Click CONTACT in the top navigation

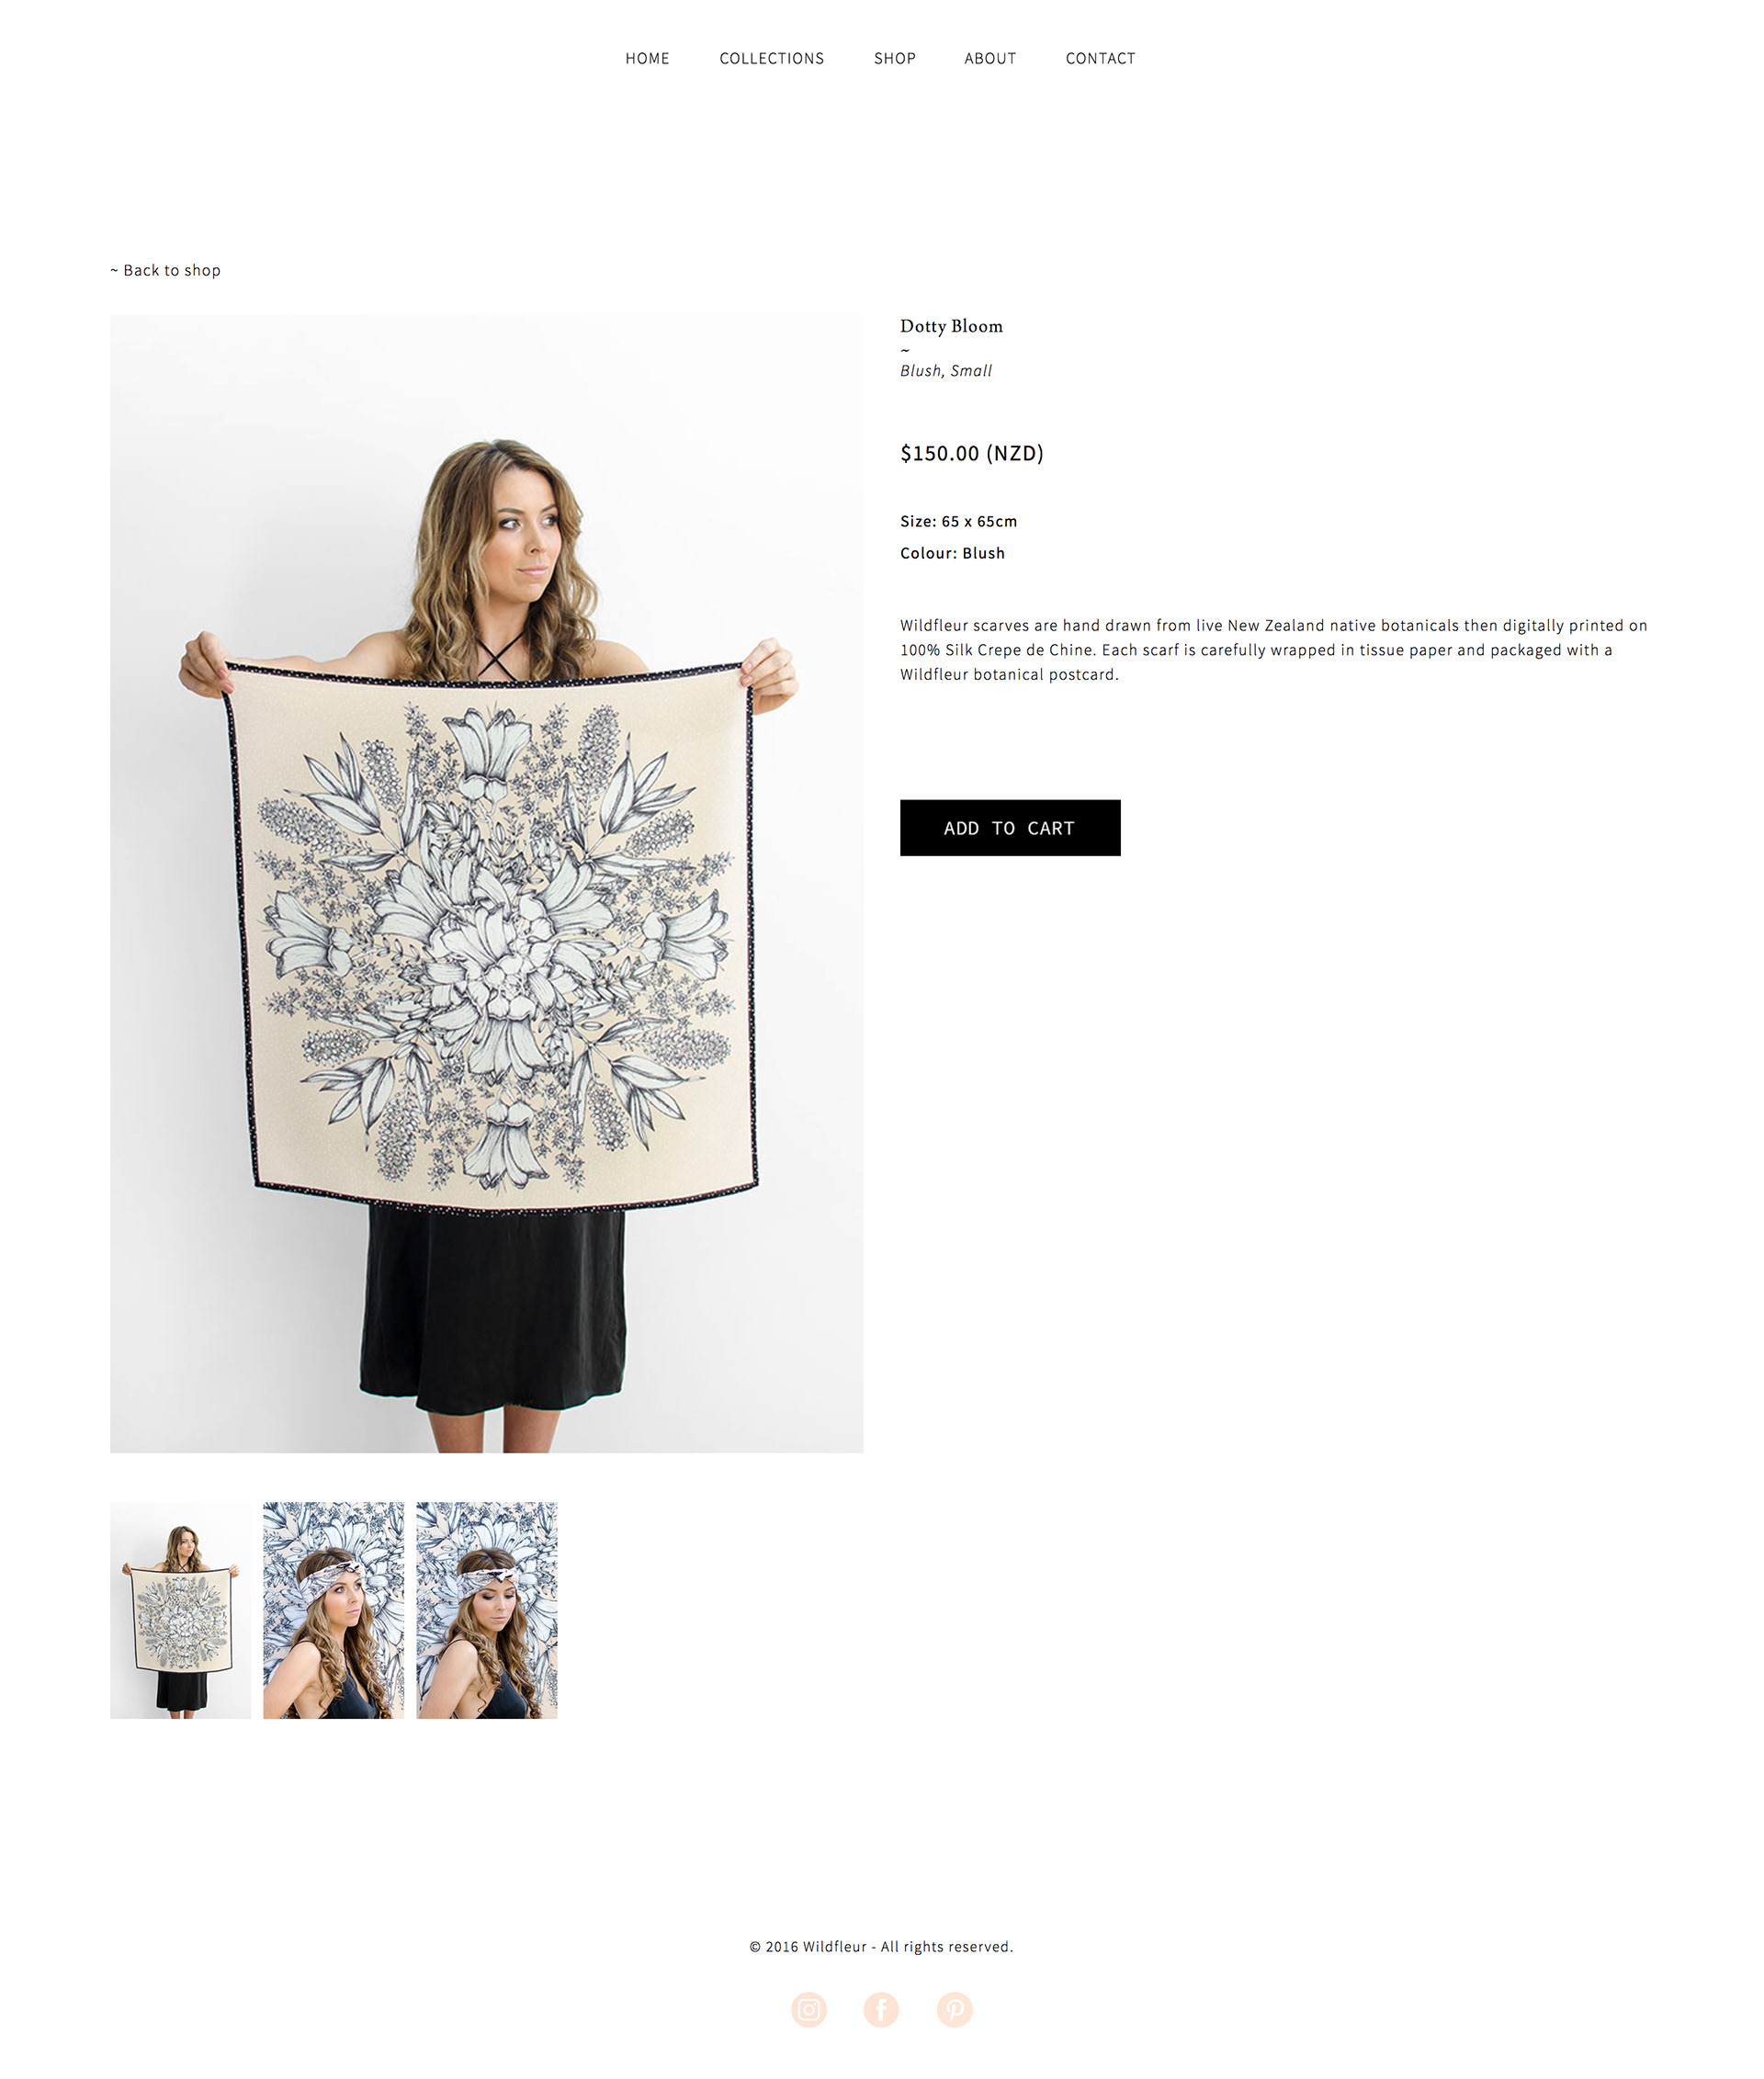[1100, 59]
